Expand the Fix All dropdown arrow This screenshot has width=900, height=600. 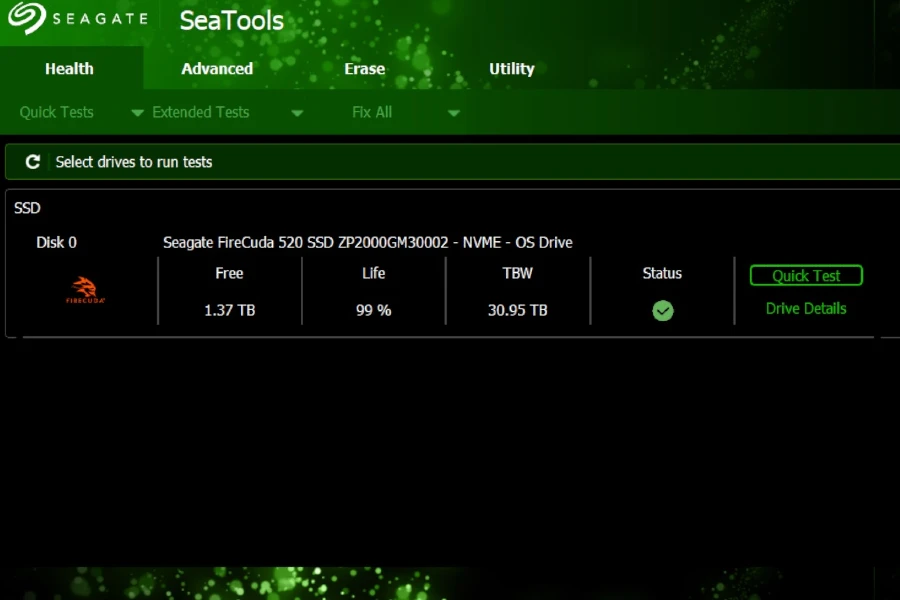(x=453, y=113)
